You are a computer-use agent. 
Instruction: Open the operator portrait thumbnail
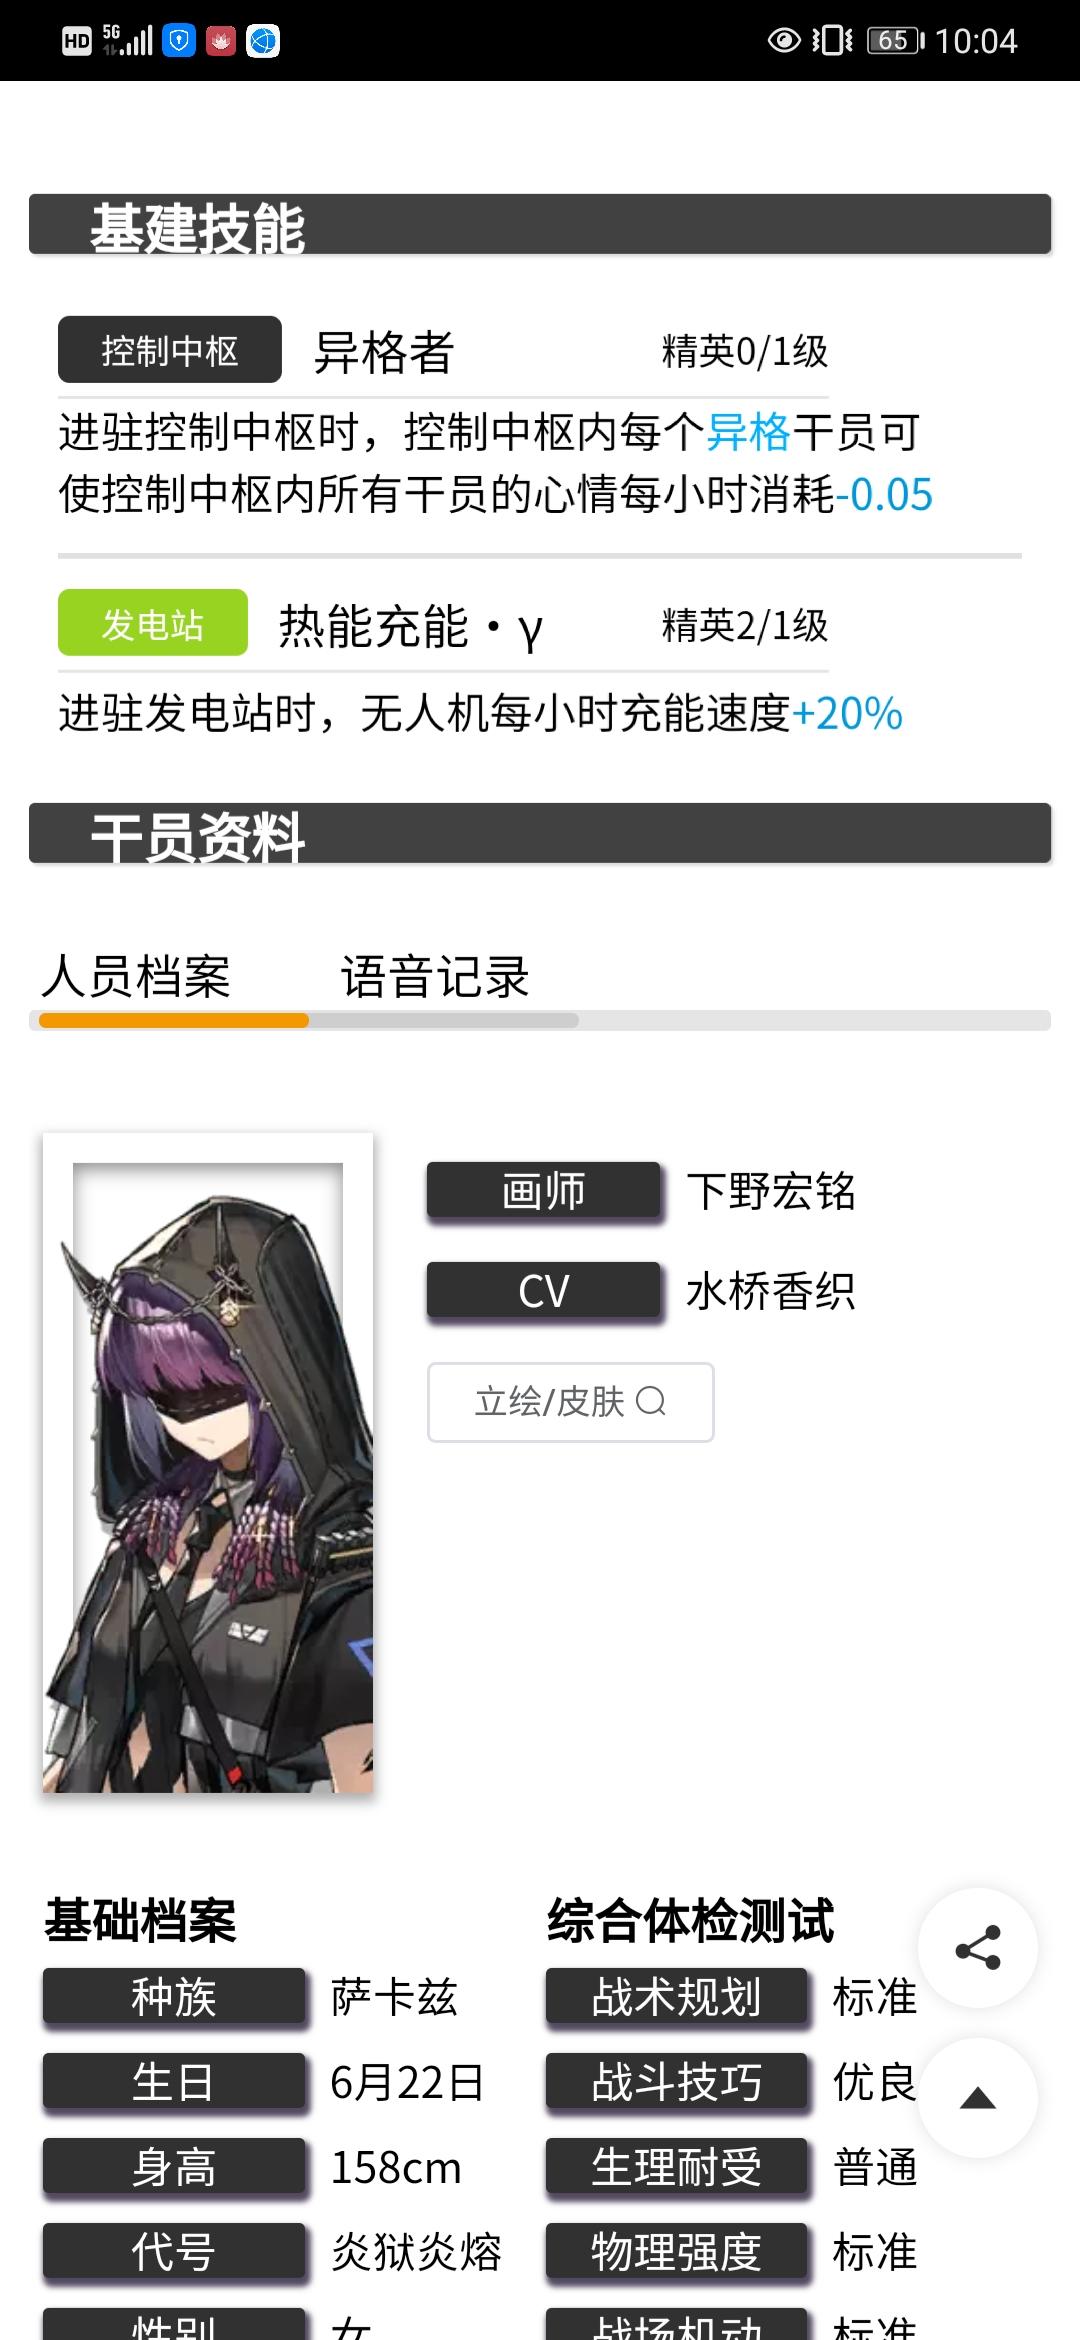(x=208, y=1462)
